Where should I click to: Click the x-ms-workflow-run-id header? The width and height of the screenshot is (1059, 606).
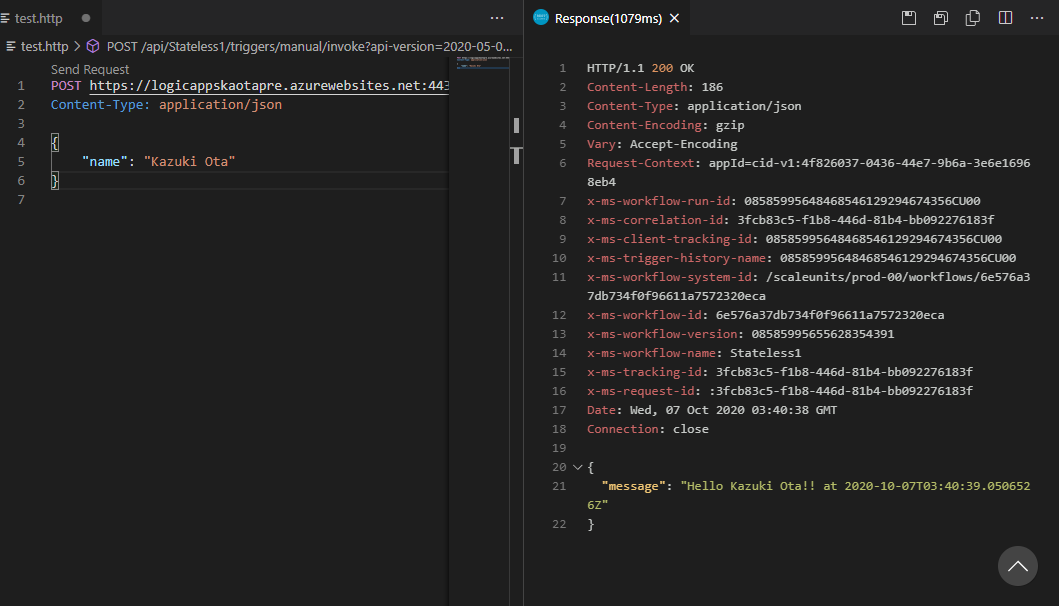coord(783,201)
